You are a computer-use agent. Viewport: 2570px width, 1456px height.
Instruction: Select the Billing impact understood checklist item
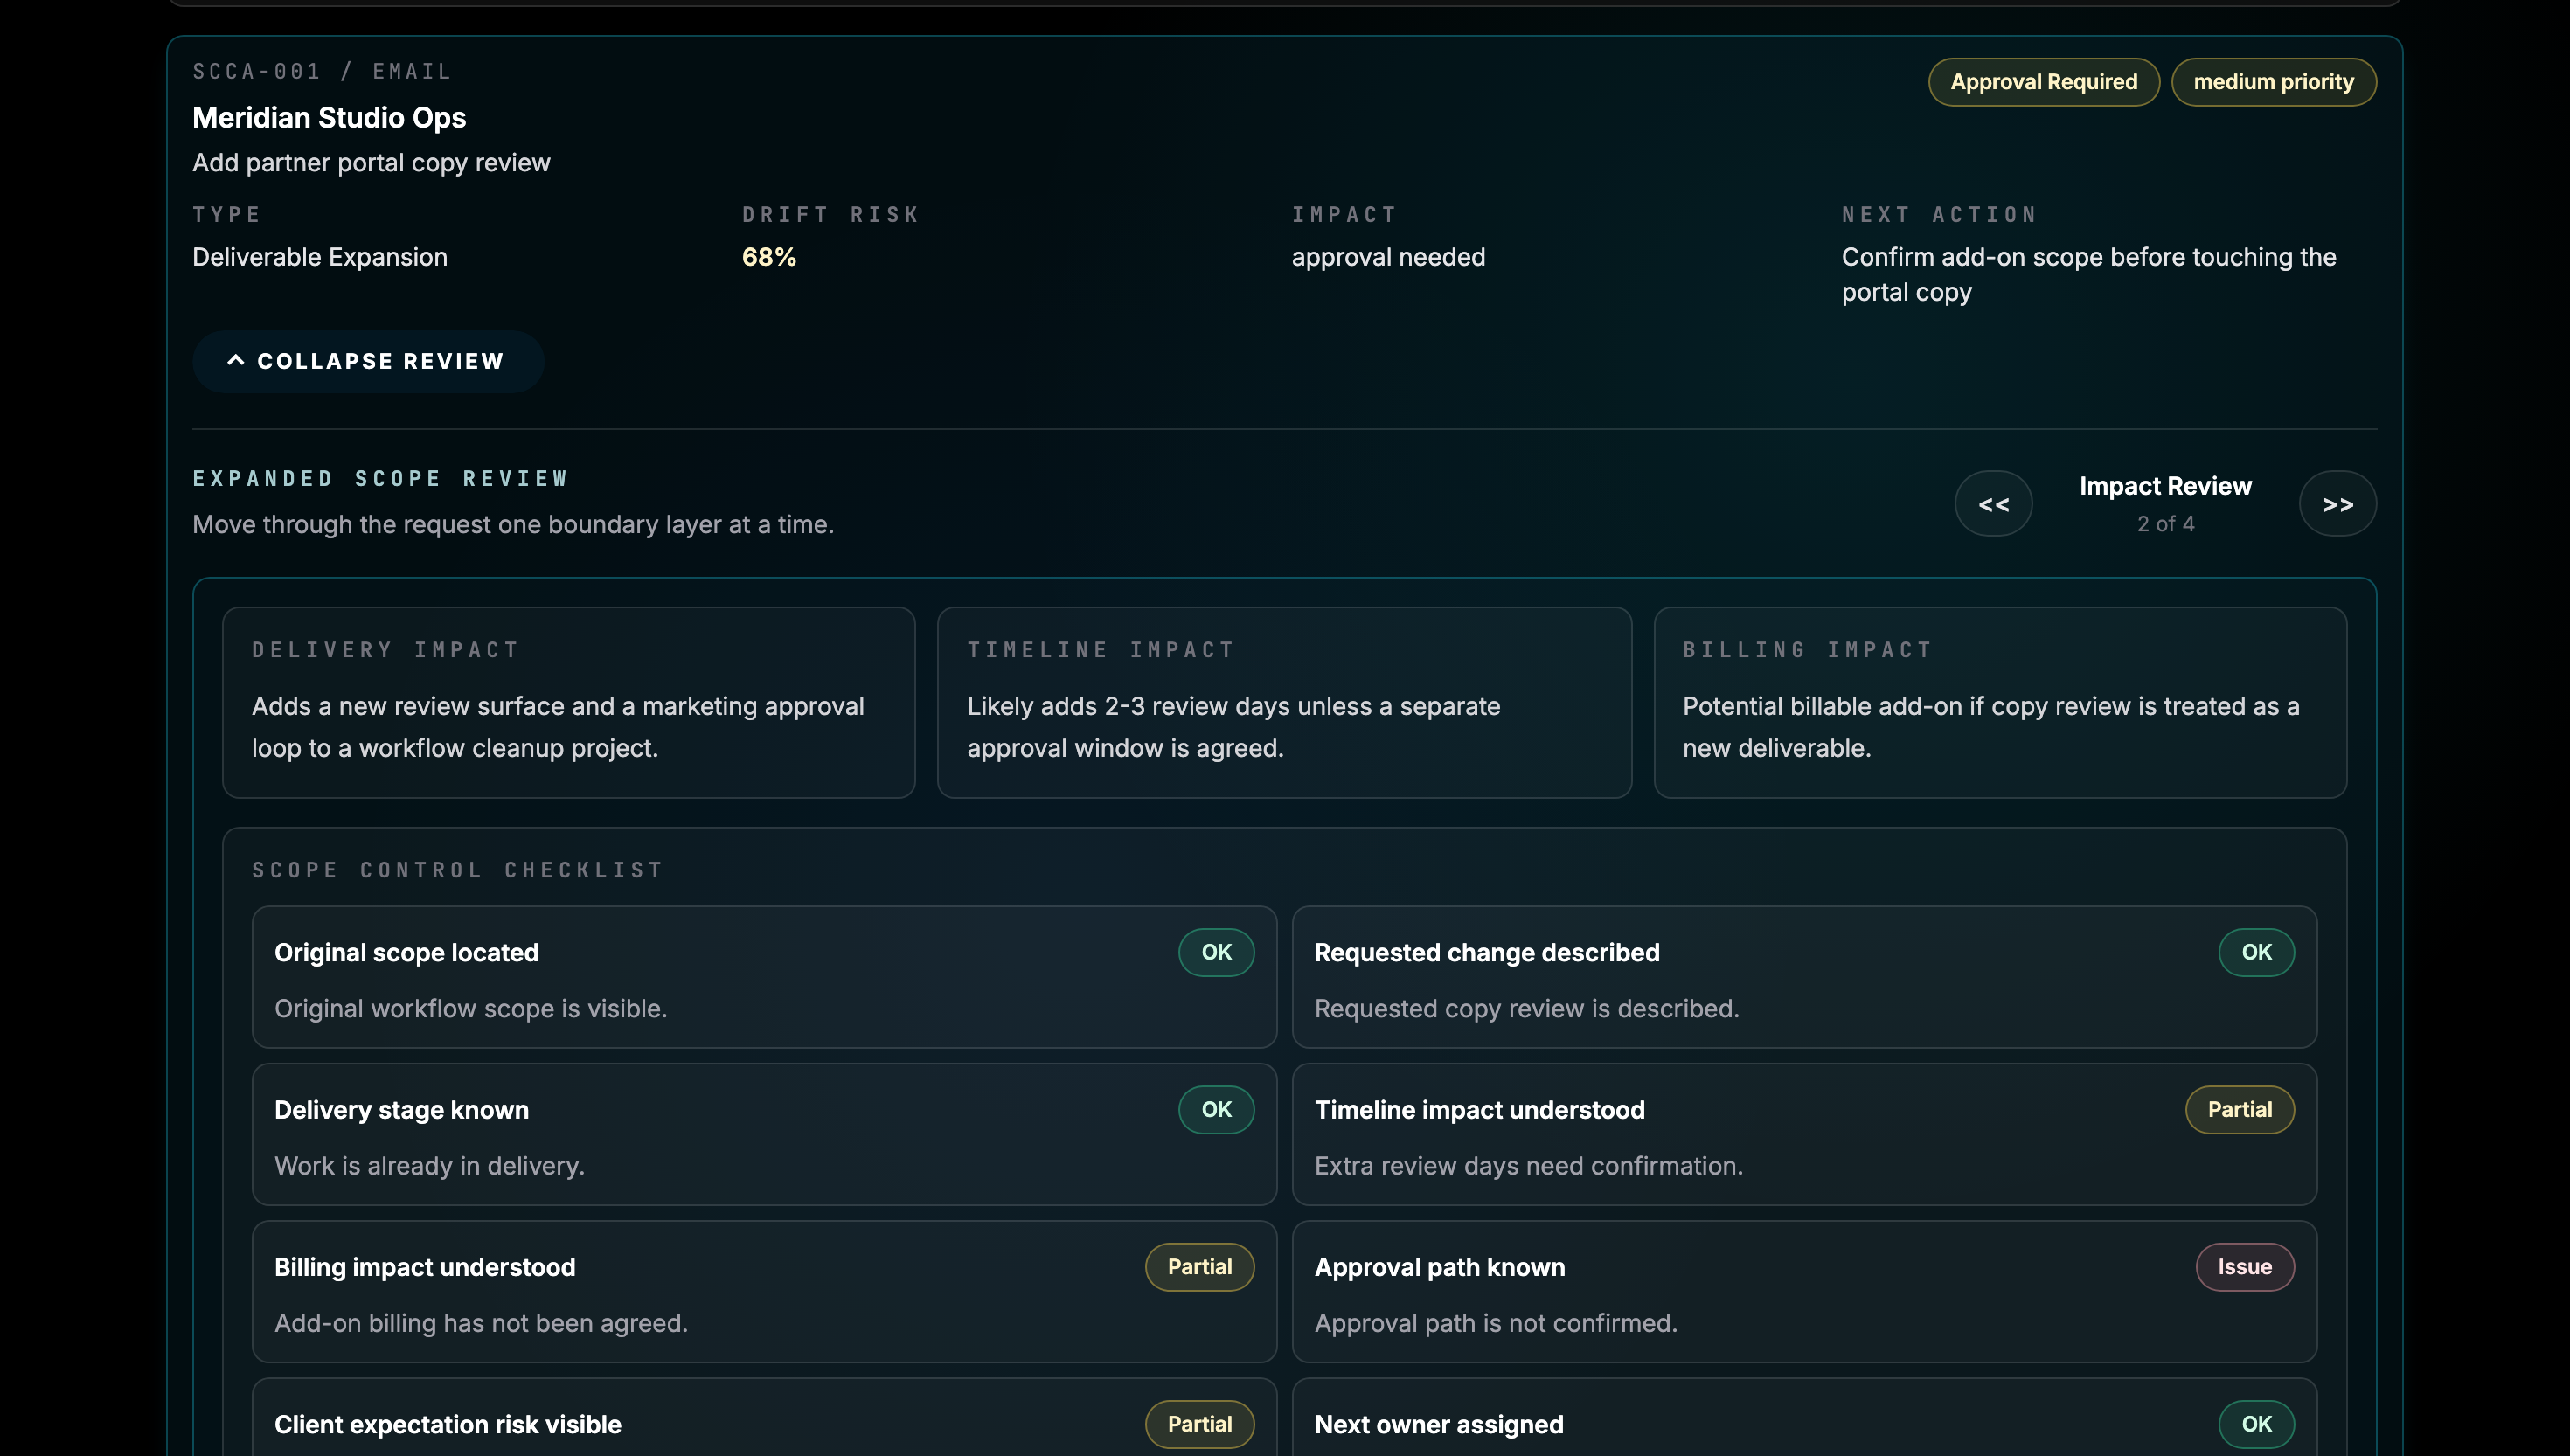point(764,1291)
